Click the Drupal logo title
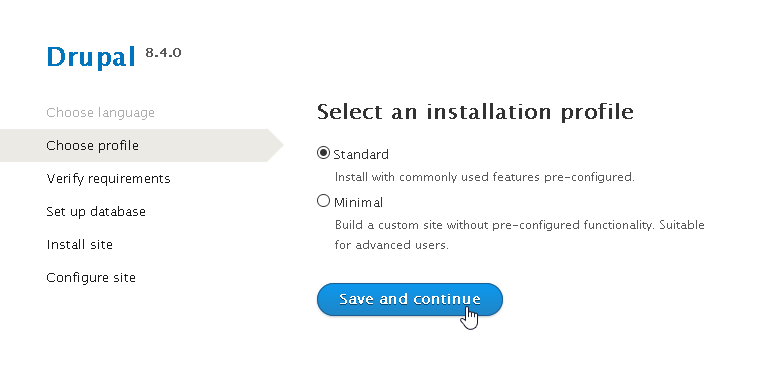Viewport: 762px width, 365px height. click(x=91, y=57)
